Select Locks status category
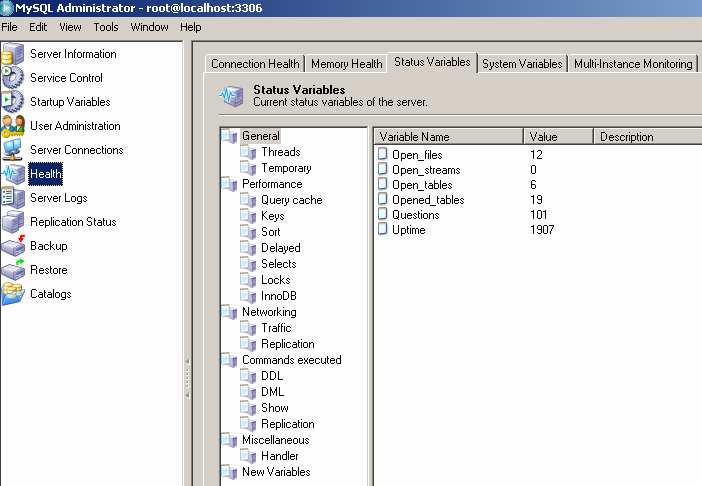 tap(276, 280)
